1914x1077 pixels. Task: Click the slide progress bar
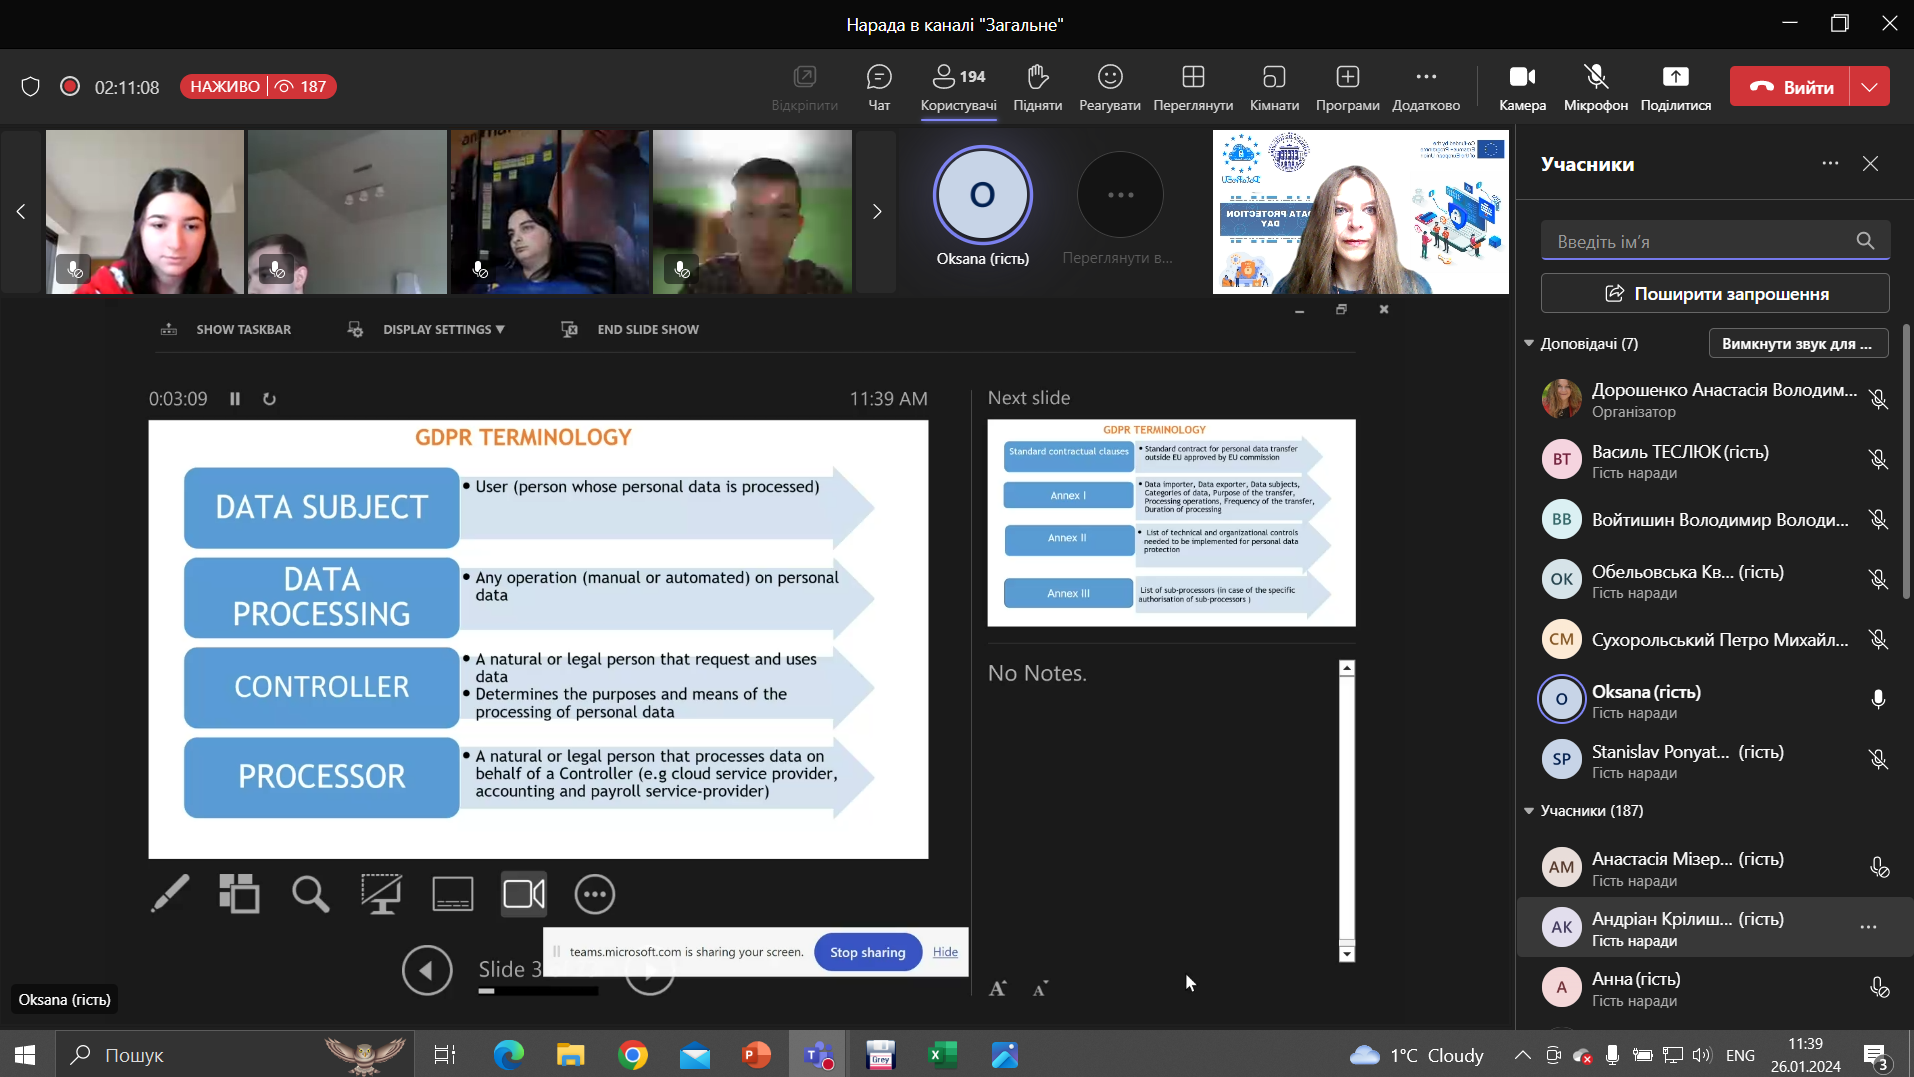(x=538, y=991)
